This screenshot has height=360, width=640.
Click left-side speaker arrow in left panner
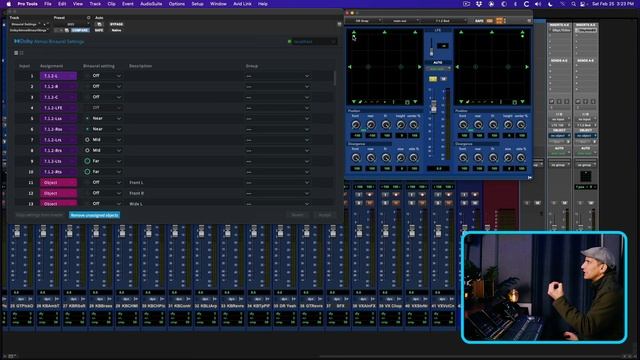tap(350, 67)
